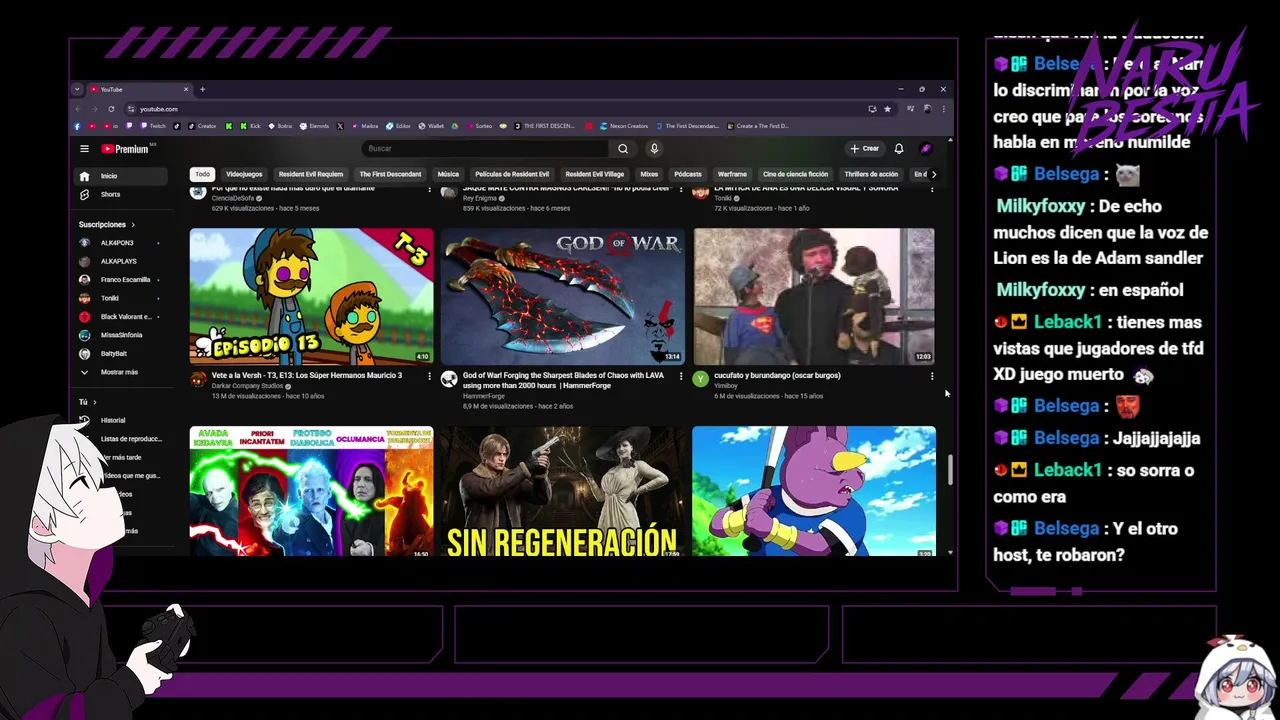Go to Inicio in sidebar
This screenshot has height=720, width=1280.
[x=121, y=176]
